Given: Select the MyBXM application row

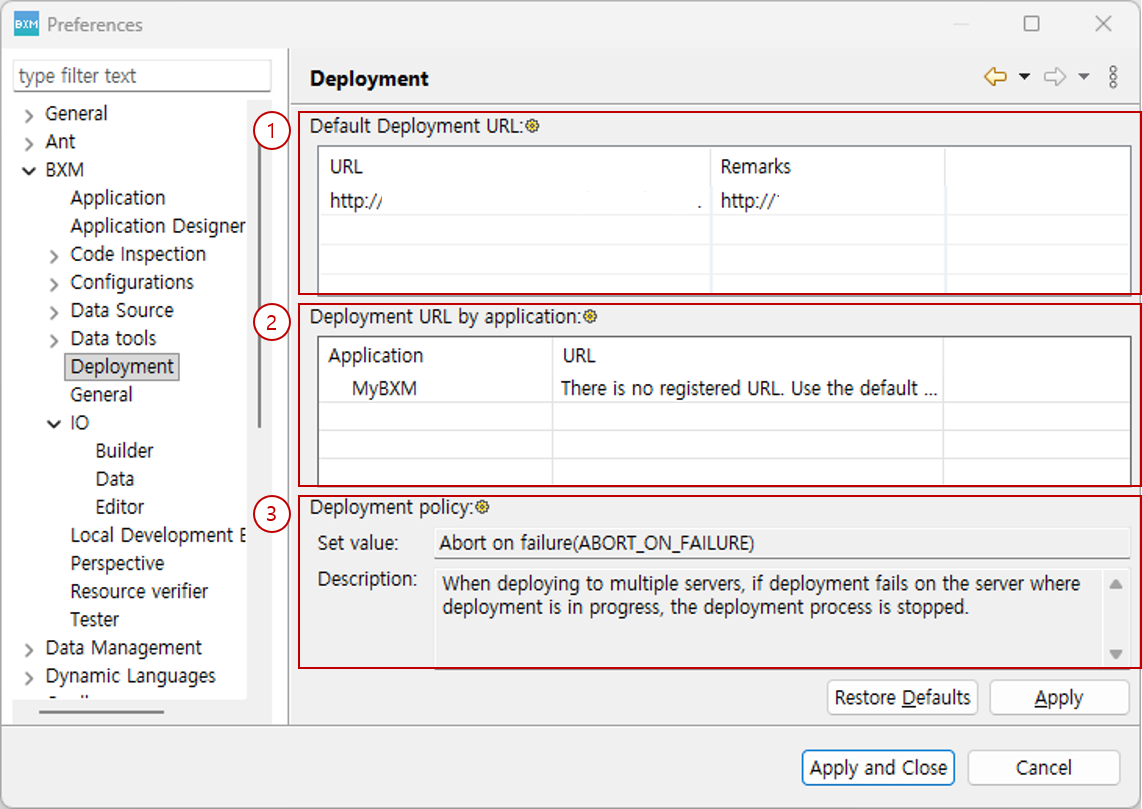Looking at the screenshot, I should 384,389.
